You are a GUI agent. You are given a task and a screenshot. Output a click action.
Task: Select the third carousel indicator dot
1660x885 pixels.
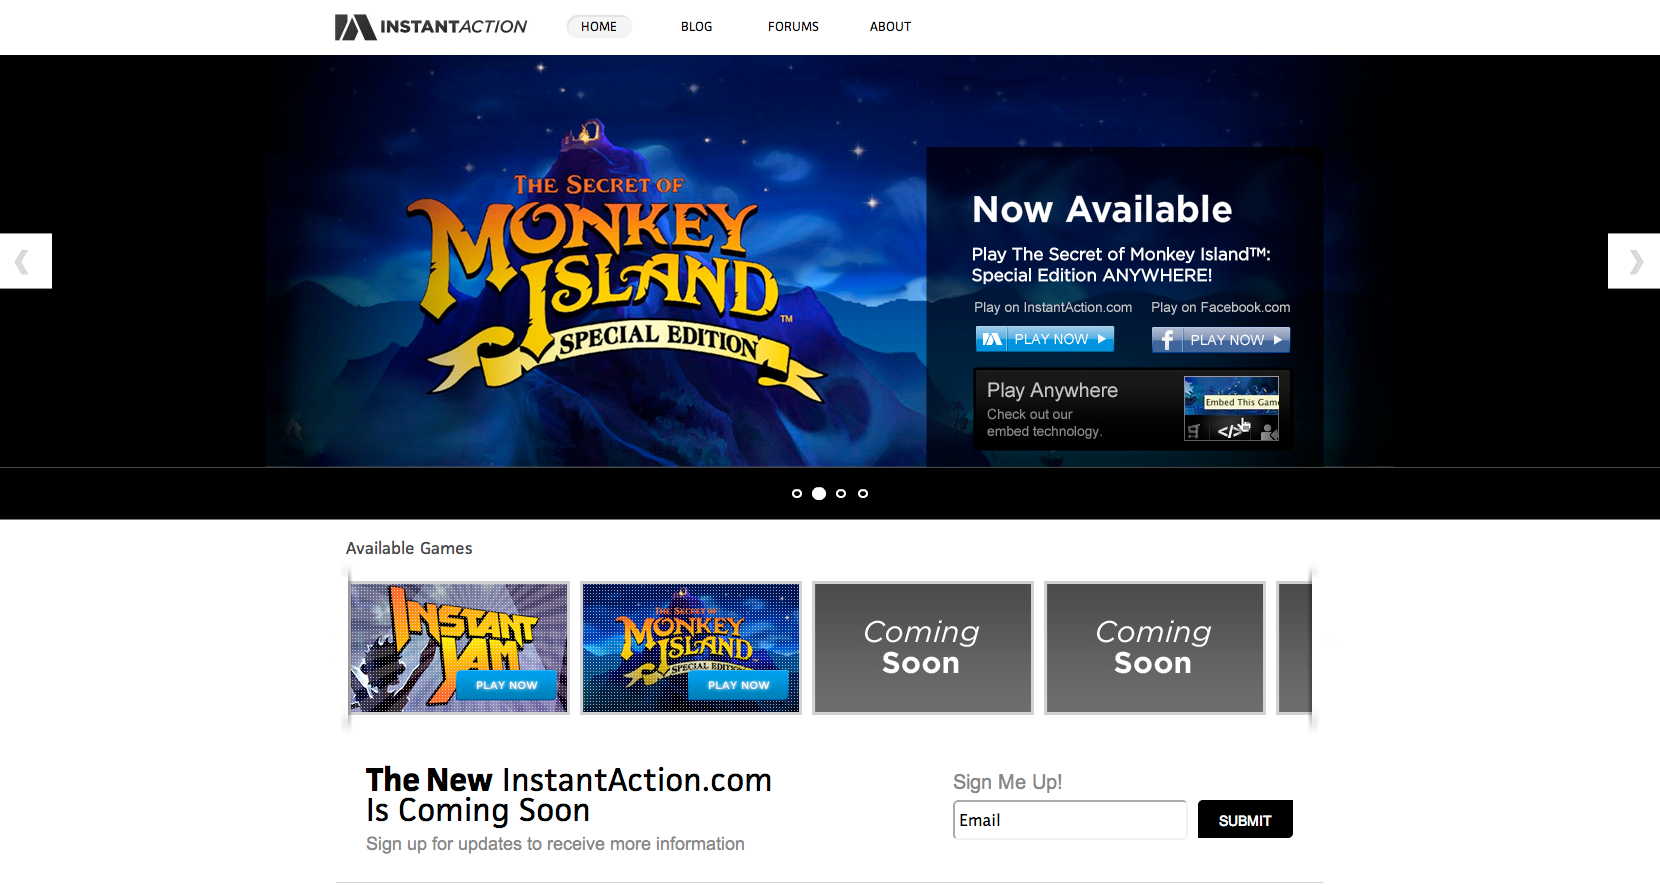[x=841, y=493]
